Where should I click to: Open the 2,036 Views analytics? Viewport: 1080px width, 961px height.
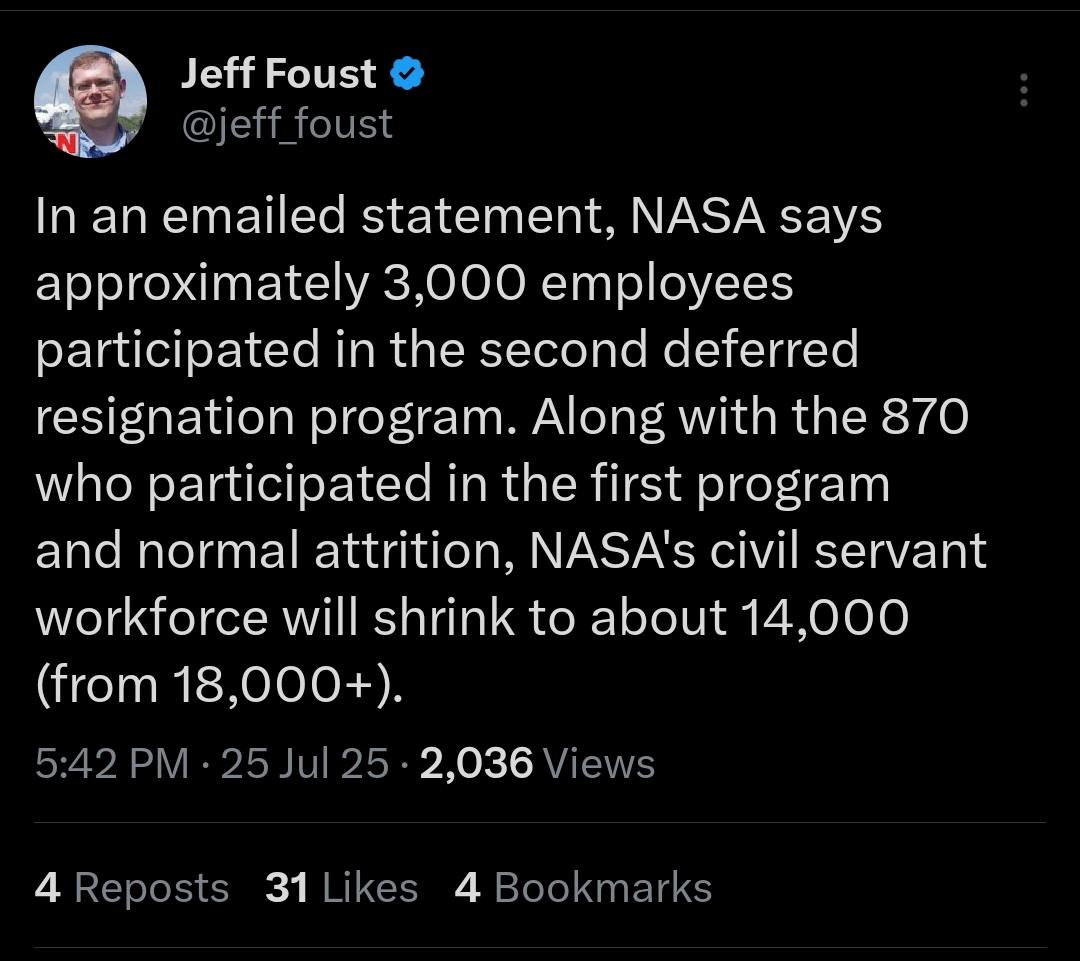click(538, 764)
